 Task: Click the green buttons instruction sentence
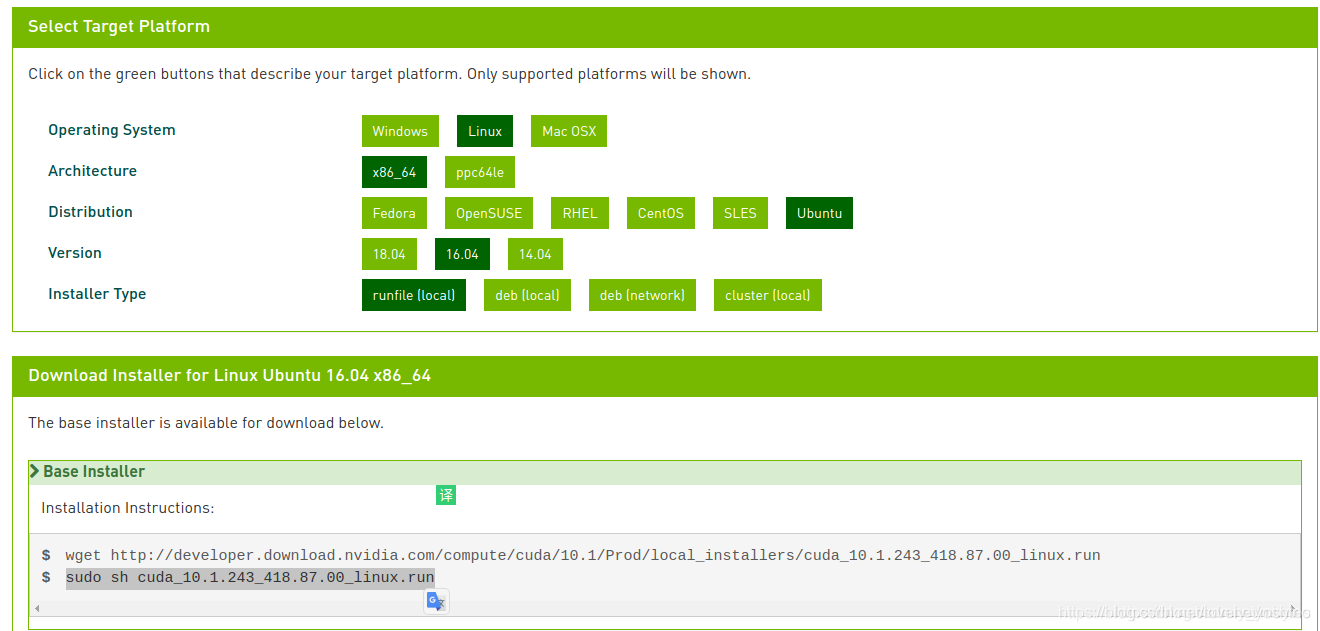click(x=389, y=74)
